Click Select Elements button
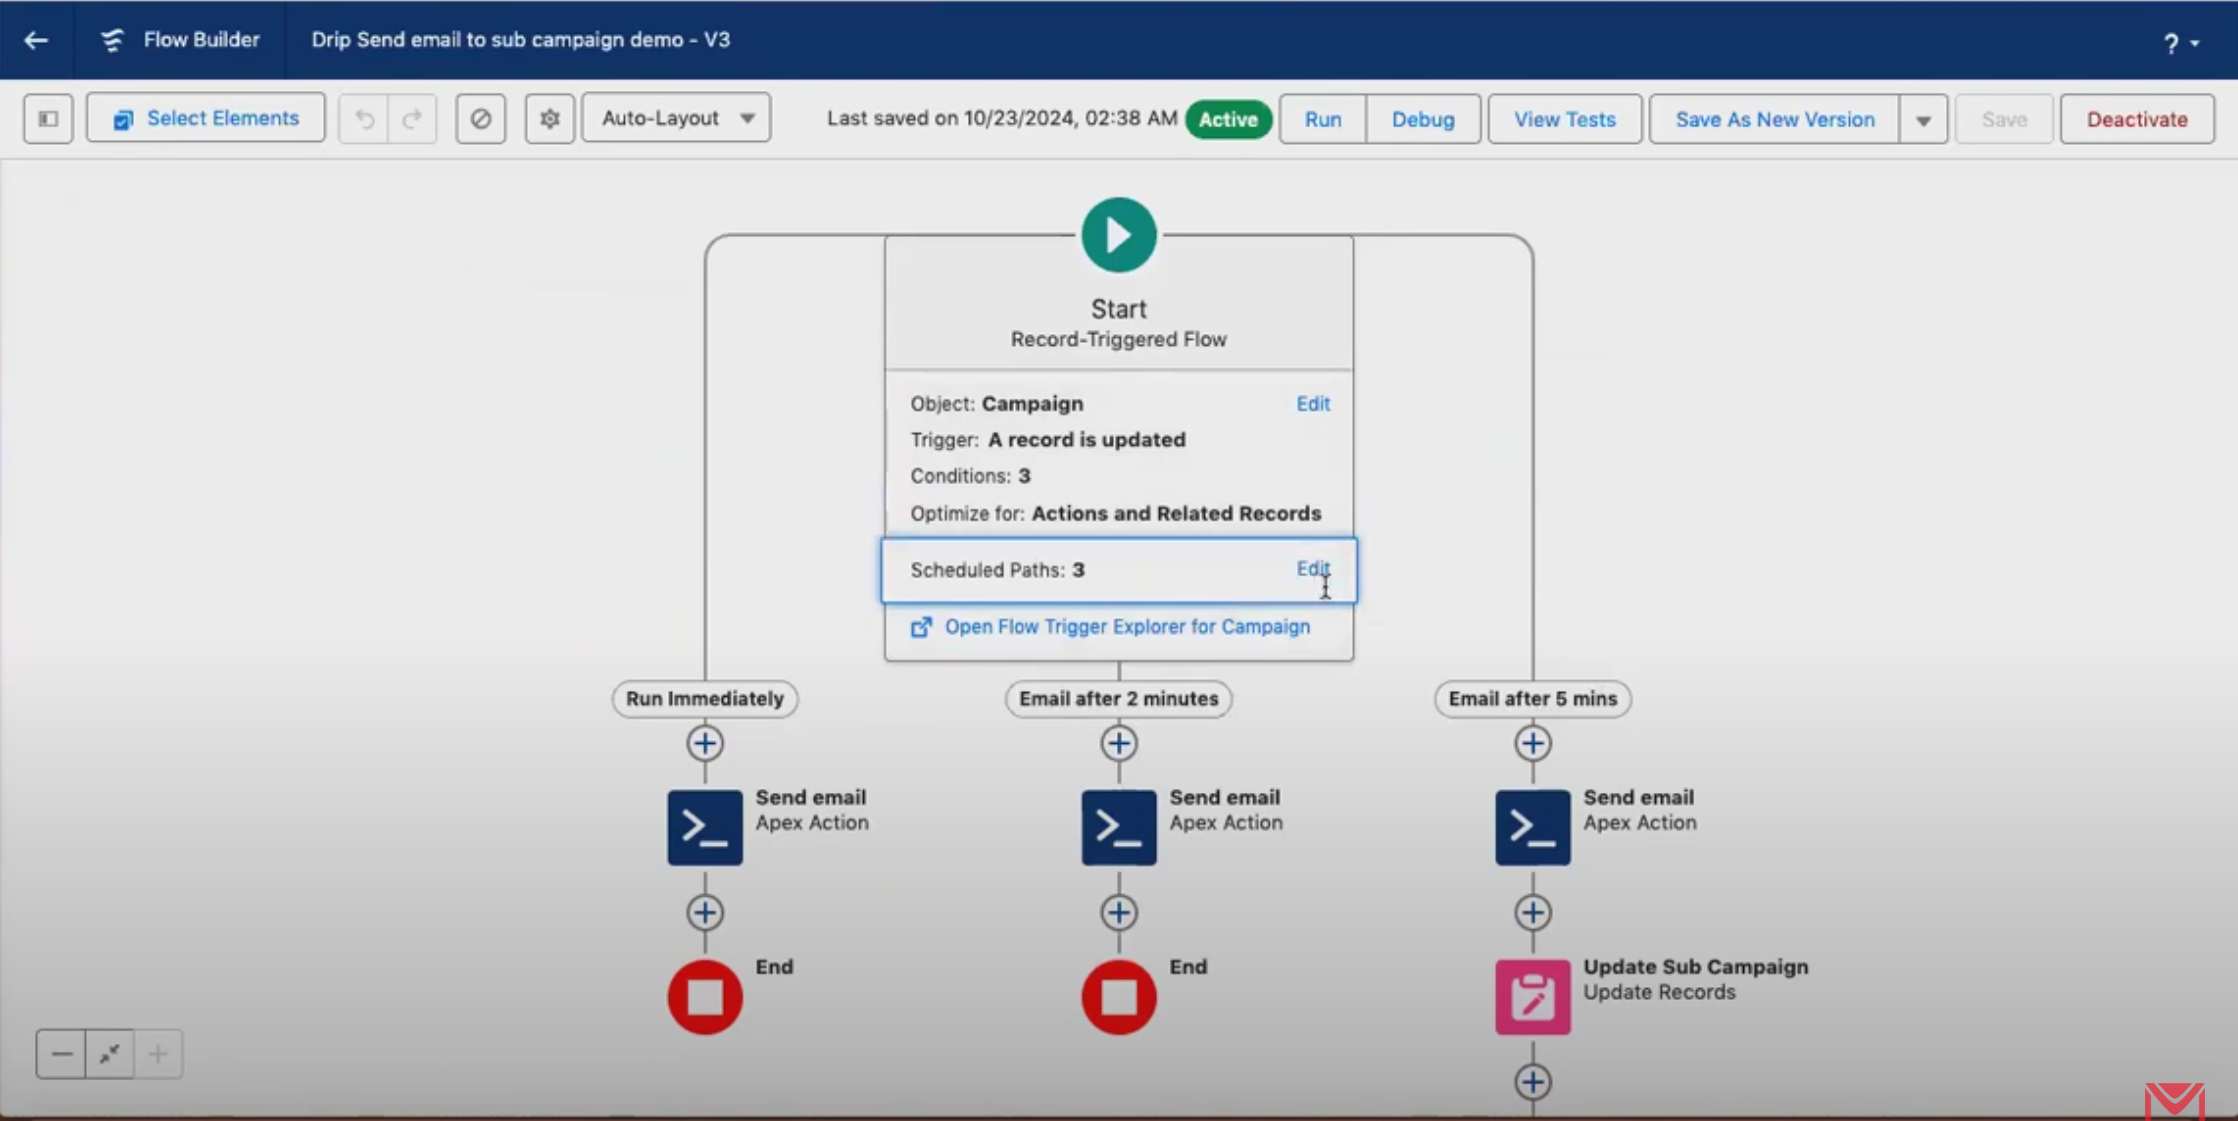2238x1121 pixels. tap(206, 119)
